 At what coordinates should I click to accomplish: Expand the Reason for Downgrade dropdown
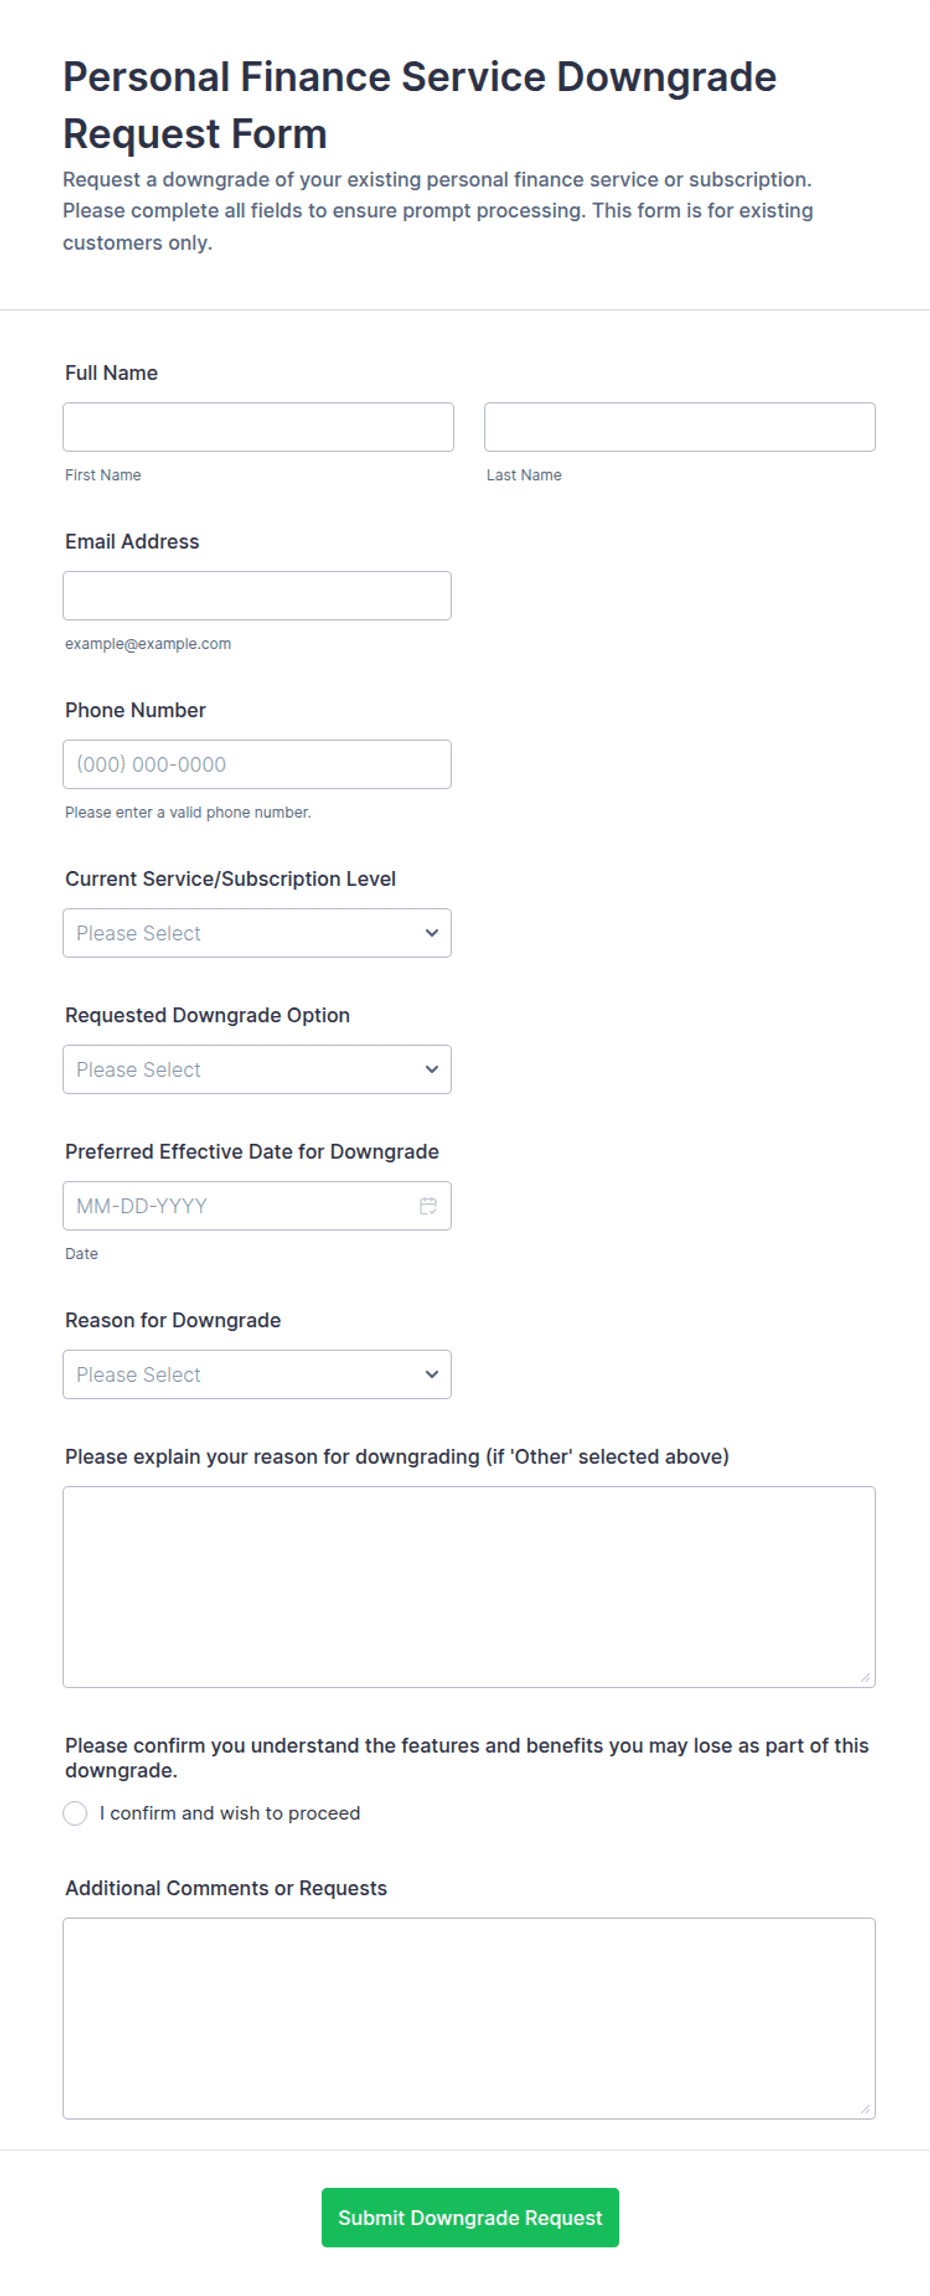257,1374
